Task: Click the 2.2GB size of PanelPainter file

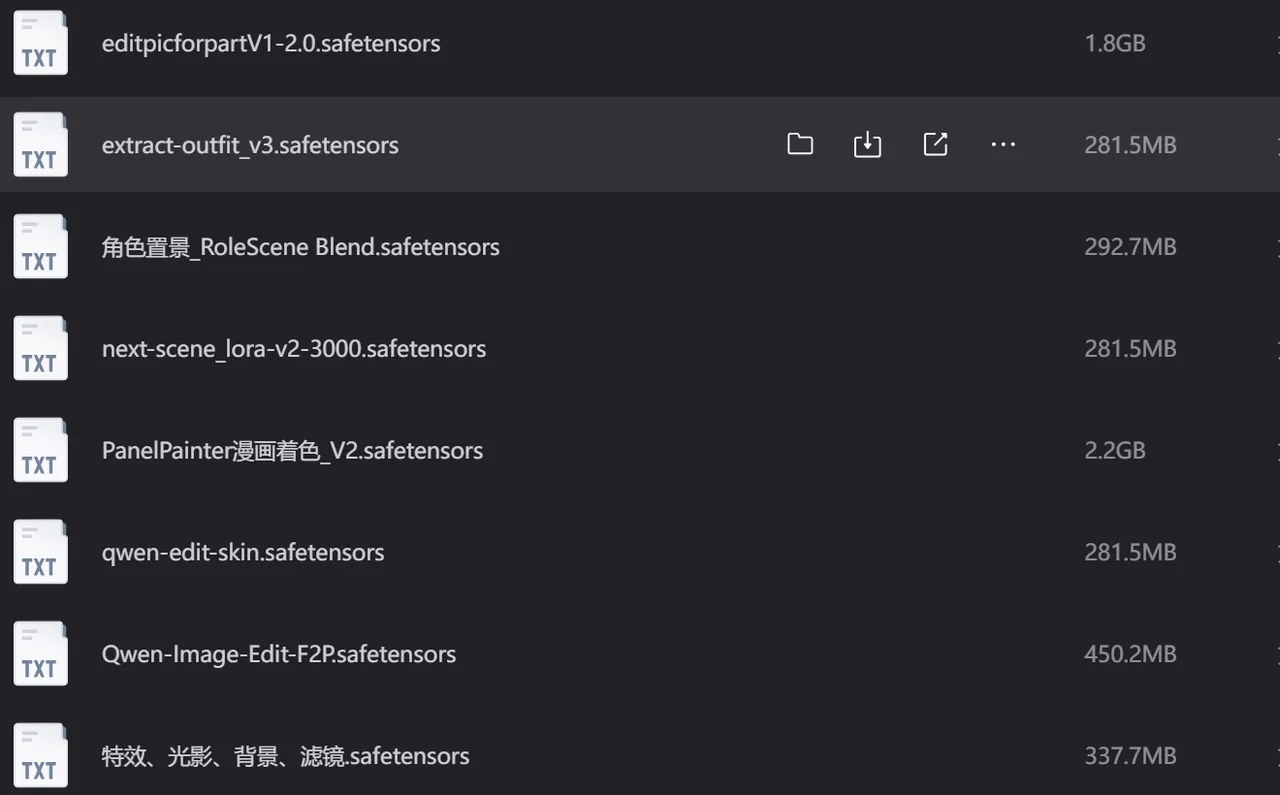Action: pos(1115,451)
